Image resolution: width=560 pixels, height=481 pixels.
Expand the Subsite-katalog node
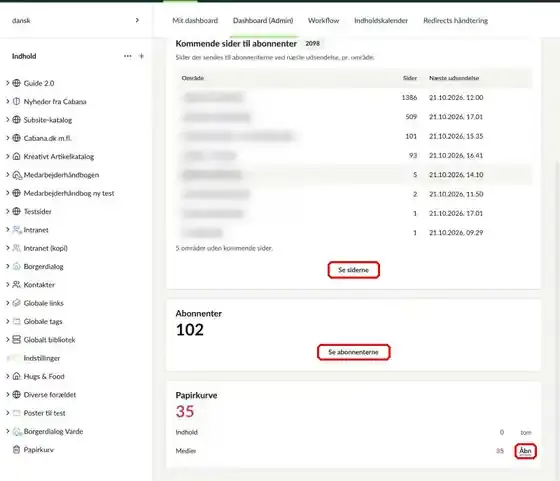(8, 120)
